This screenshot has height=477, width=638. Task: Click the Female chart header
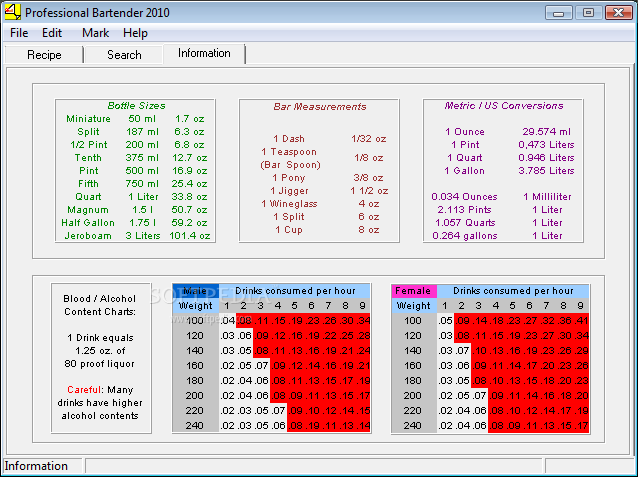[x=413, y=291]
